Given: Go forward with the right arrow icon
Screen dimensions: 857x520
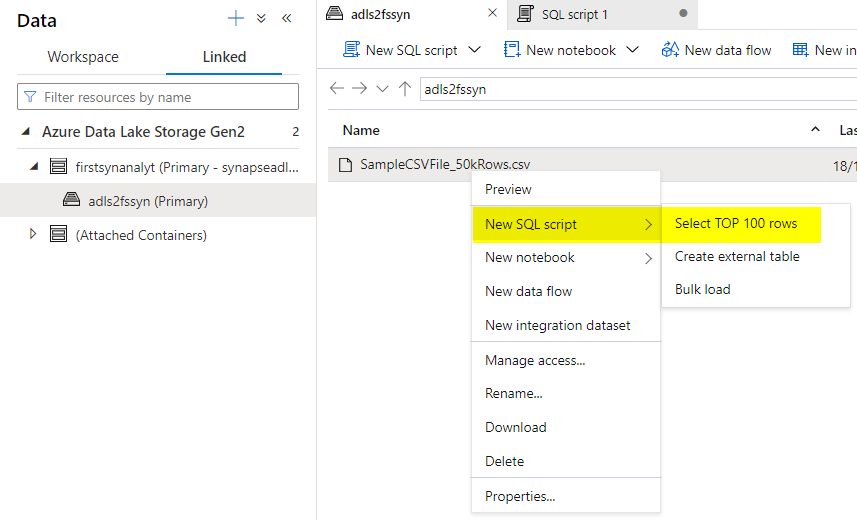Looking at the screenshot, I should (359, 88).
